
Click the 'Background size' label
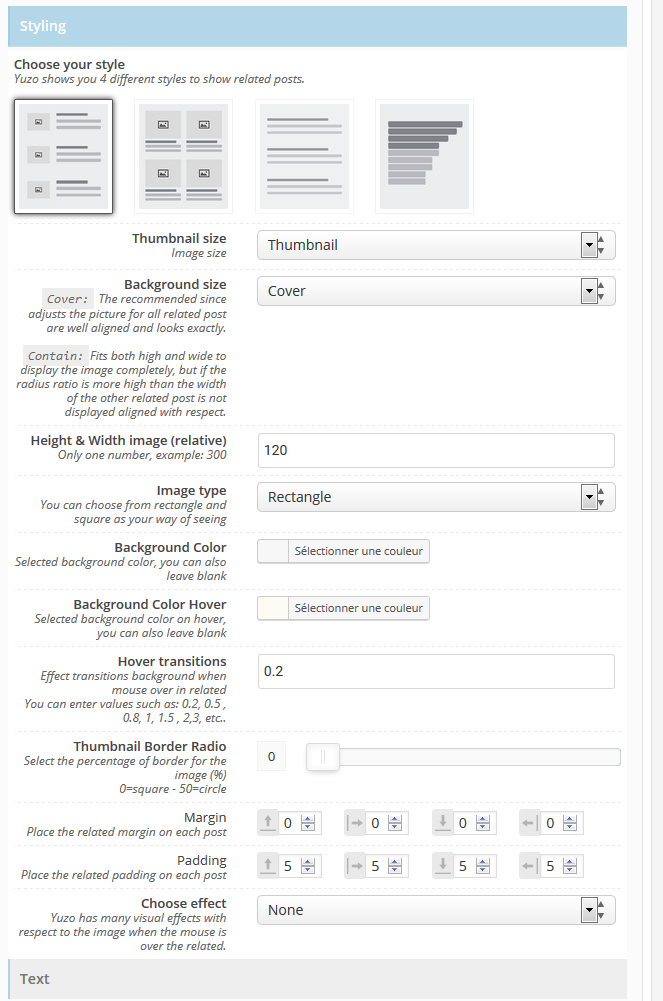click(x=175, y=284)
